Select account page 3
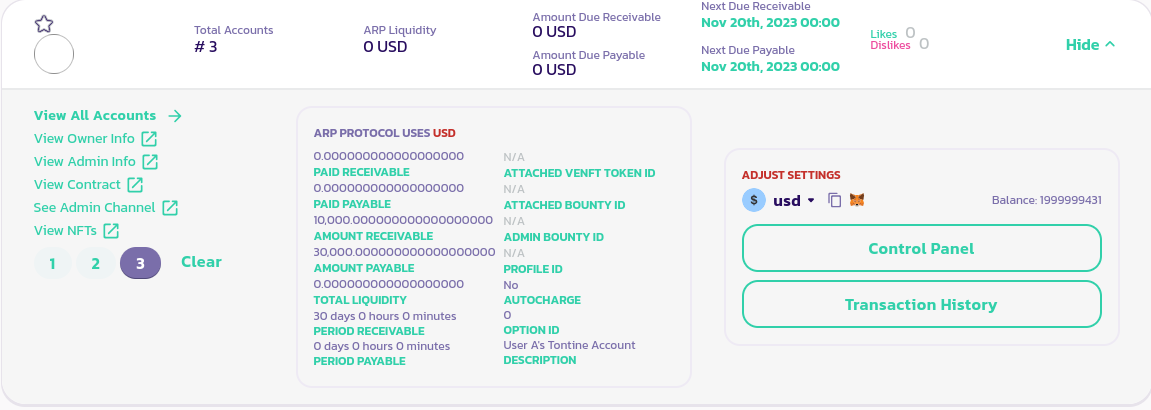Viewport: 1151px width, 410px height. click(140, 264)
